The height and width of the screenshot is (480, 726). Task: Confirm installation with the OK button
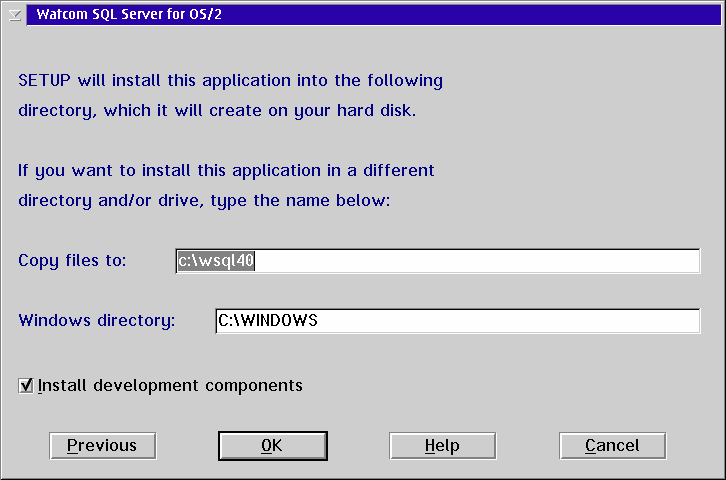click(273, 446)
